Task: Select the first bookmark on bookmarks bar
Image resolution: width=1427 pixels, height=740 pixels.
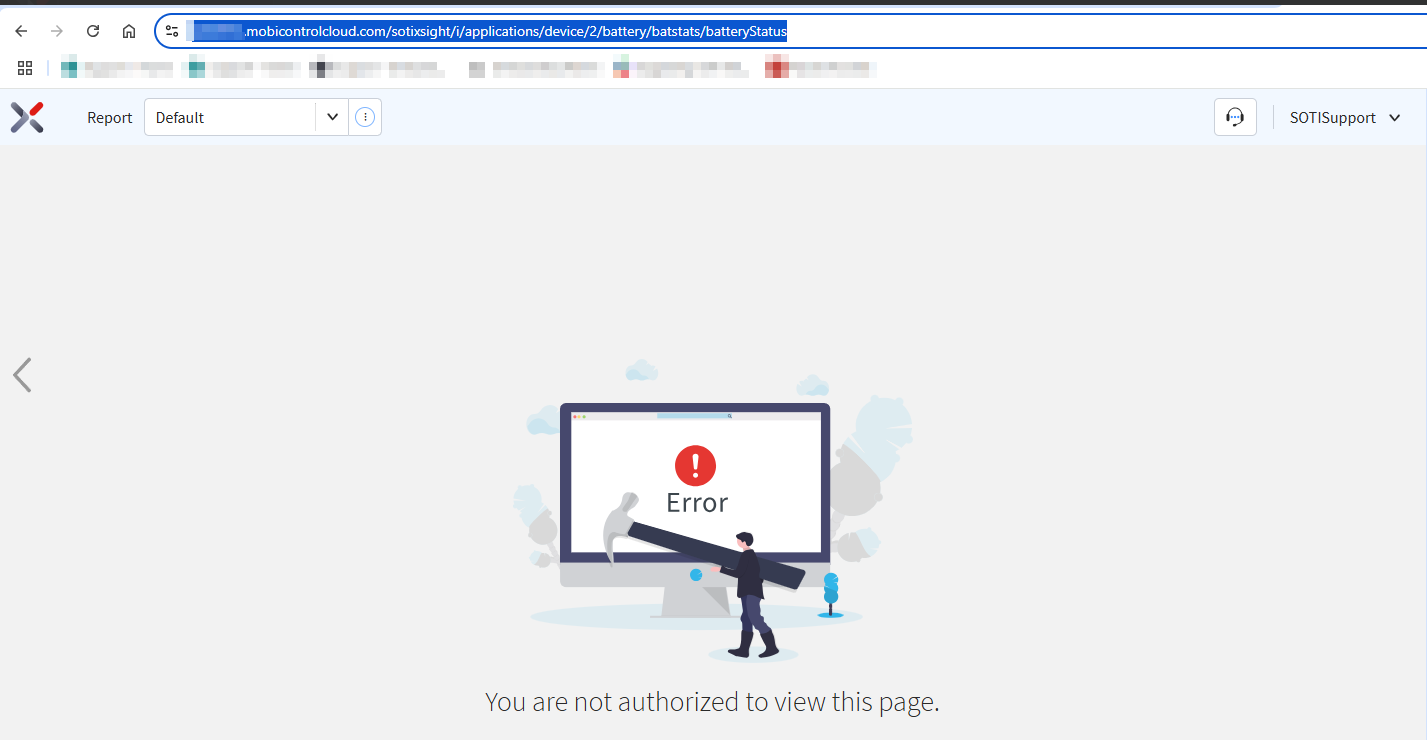Action: click(x=115, y=67)
